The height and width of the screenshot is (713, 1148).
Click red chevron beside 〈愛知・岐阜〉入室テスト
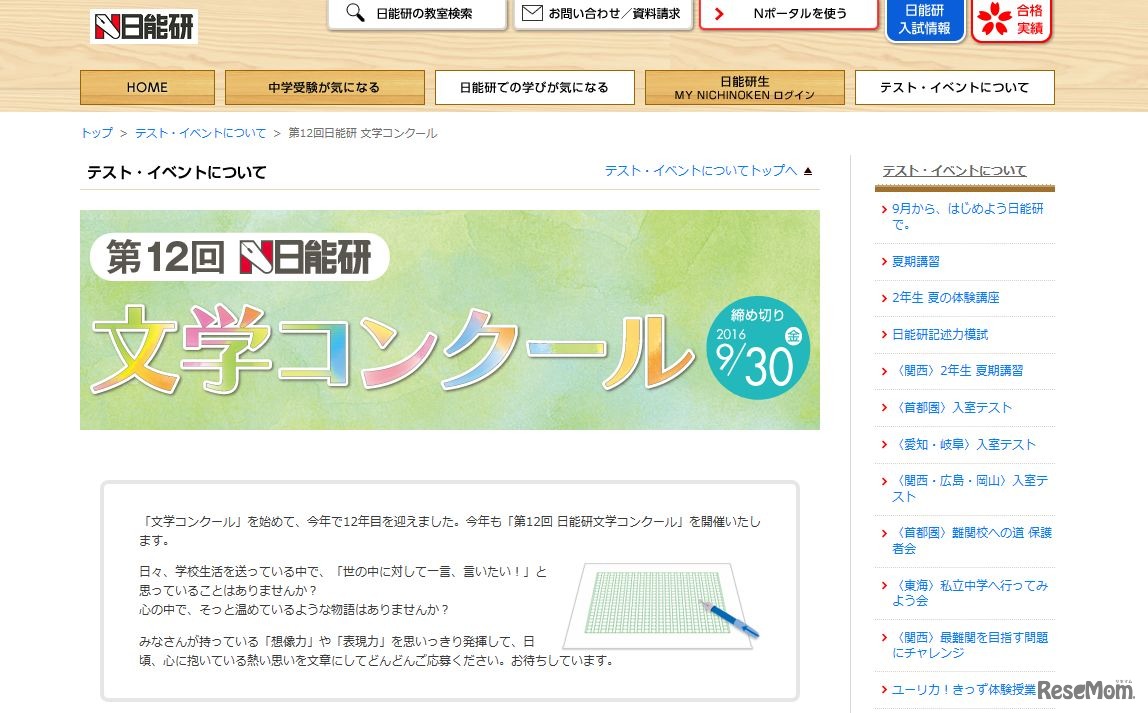click(x=884, y=444)
